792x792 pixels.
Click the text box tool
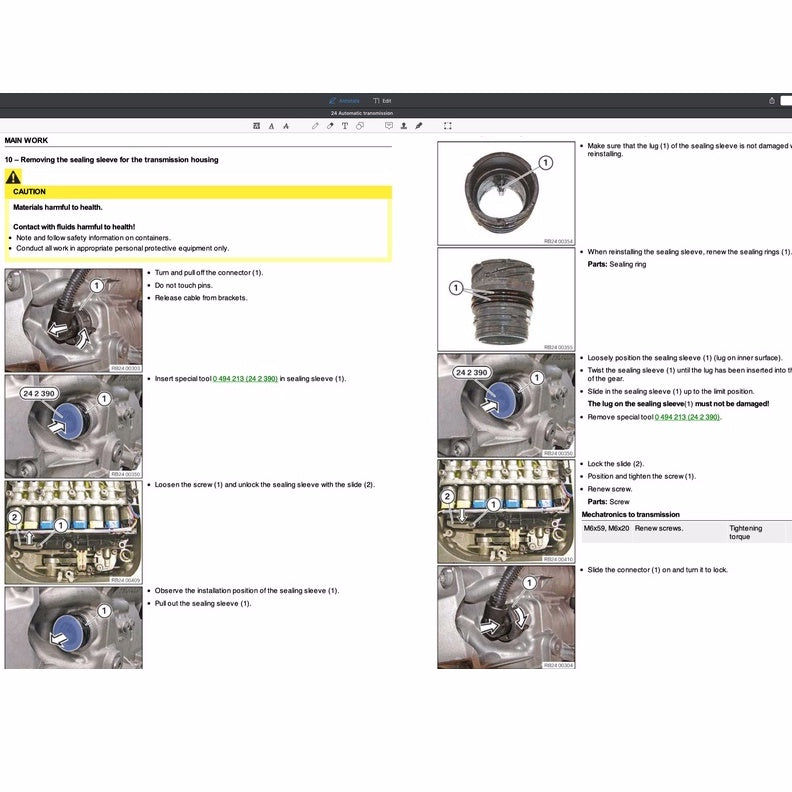(345, 126)
